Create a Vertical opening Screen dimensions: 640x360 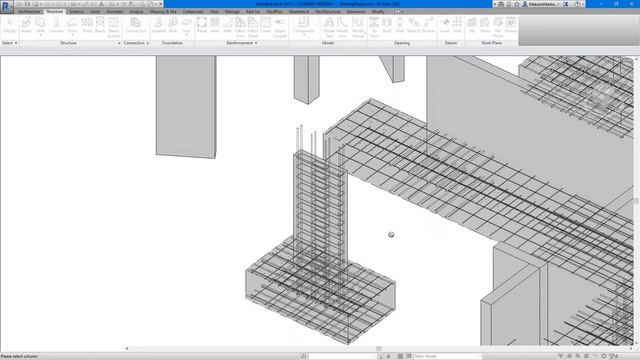point(413,25)
